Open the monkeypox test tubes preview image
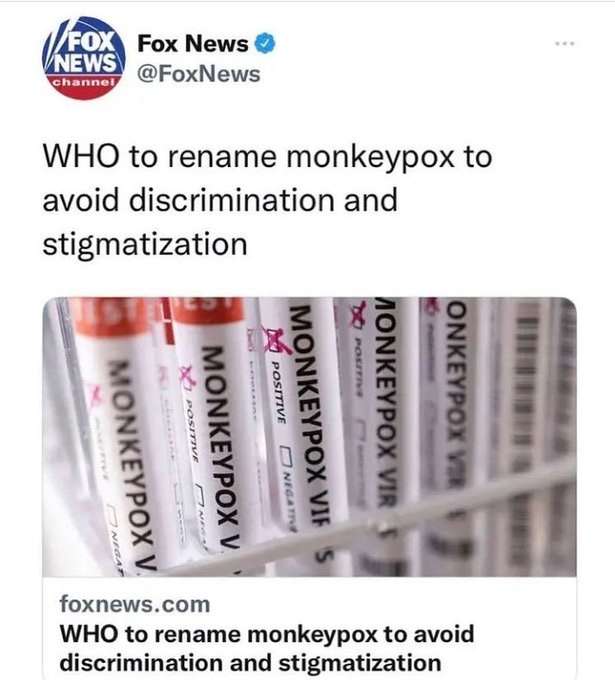Image resolution: width=615 pixels, height=680 pixels. 309,437
